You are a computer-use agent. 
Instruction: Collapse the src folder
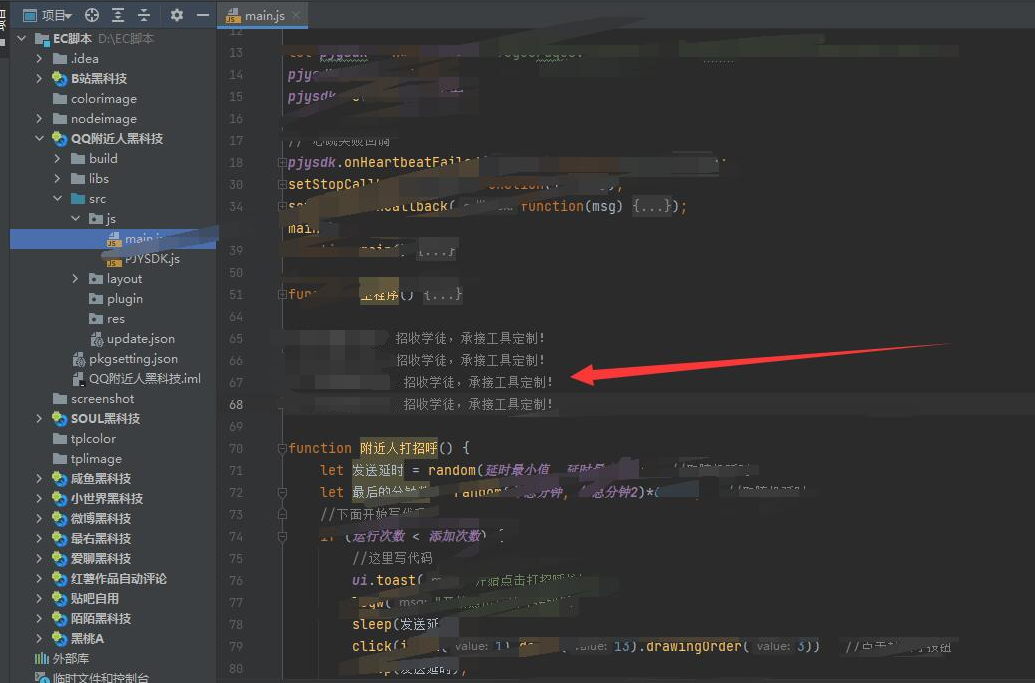57,198
